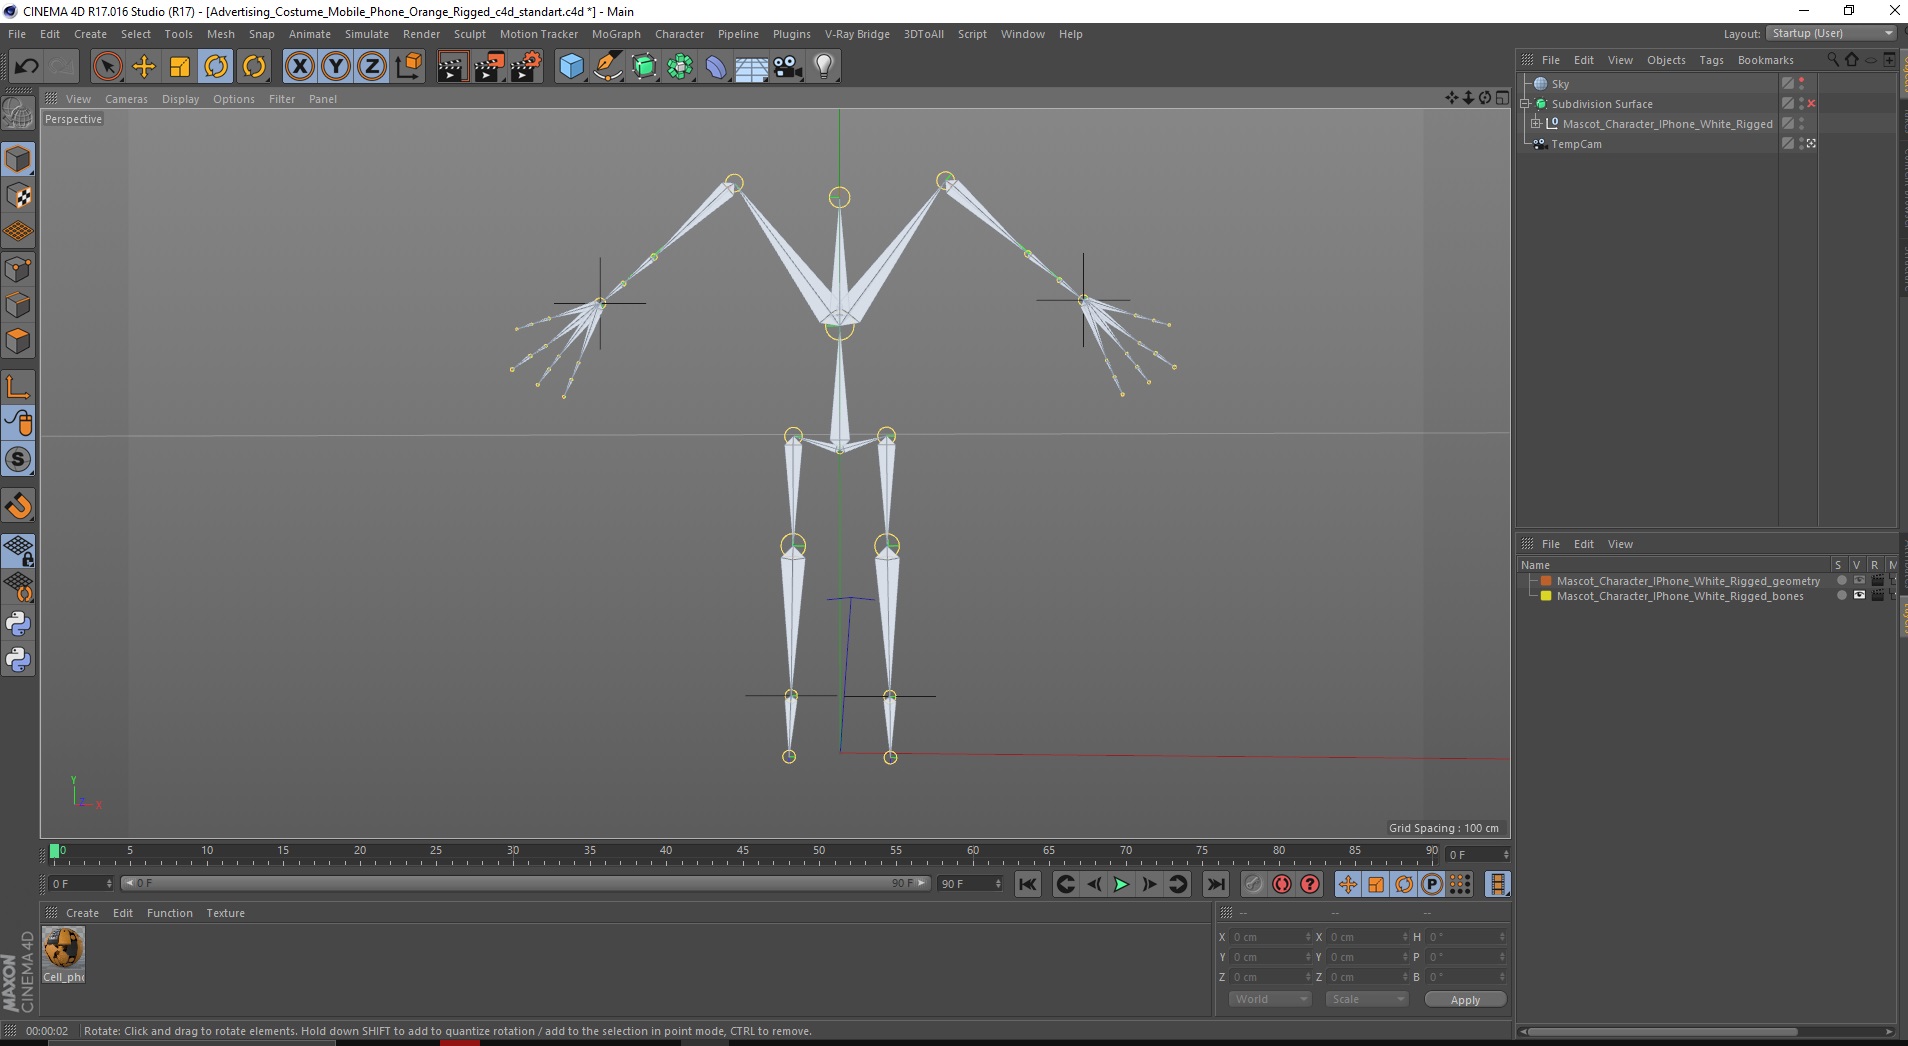The image size is (1908, 1046).
Task: Open material manager Create menu
Action: (82, 913)
